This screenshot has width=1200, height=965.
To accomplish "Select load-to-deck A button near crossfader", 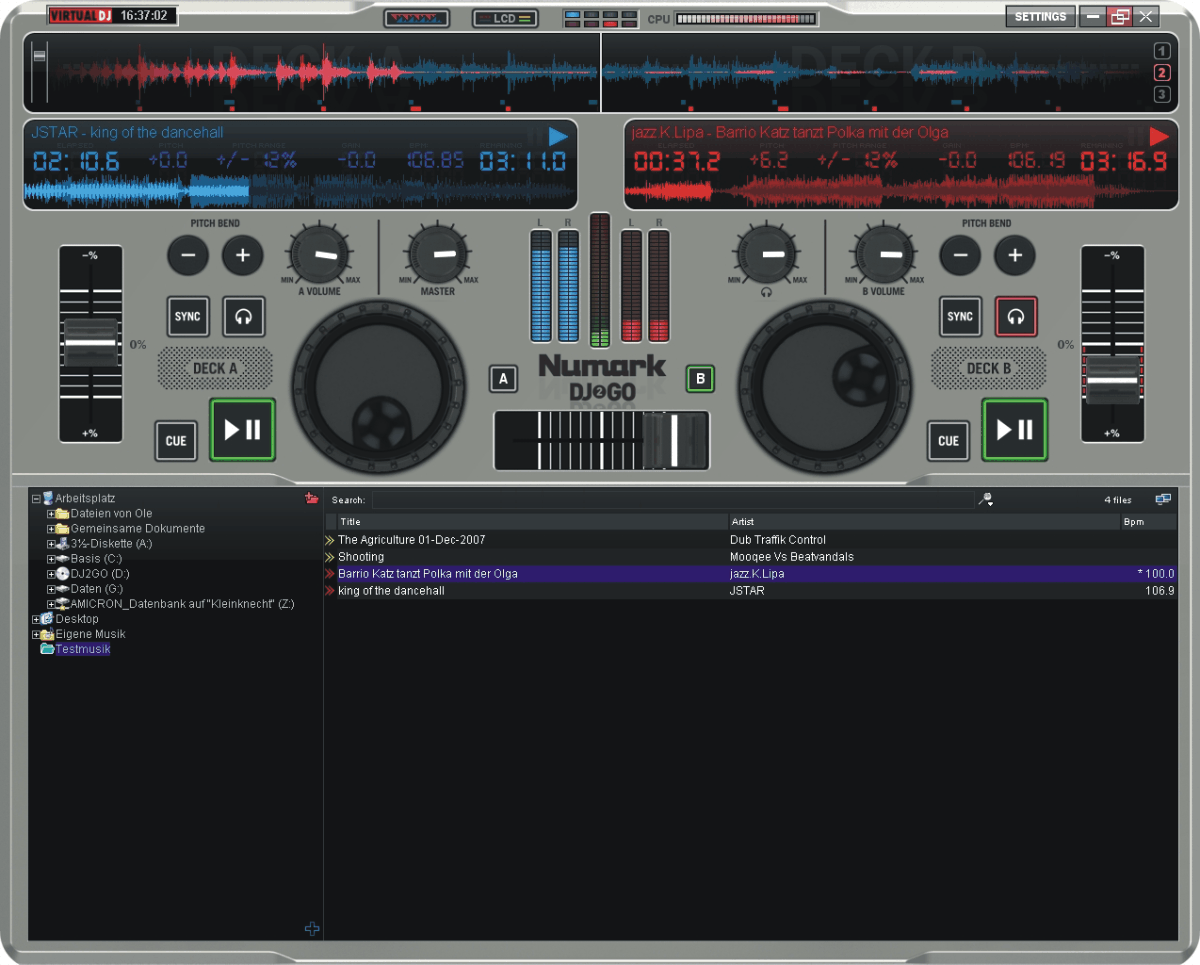I will point(503,379).
